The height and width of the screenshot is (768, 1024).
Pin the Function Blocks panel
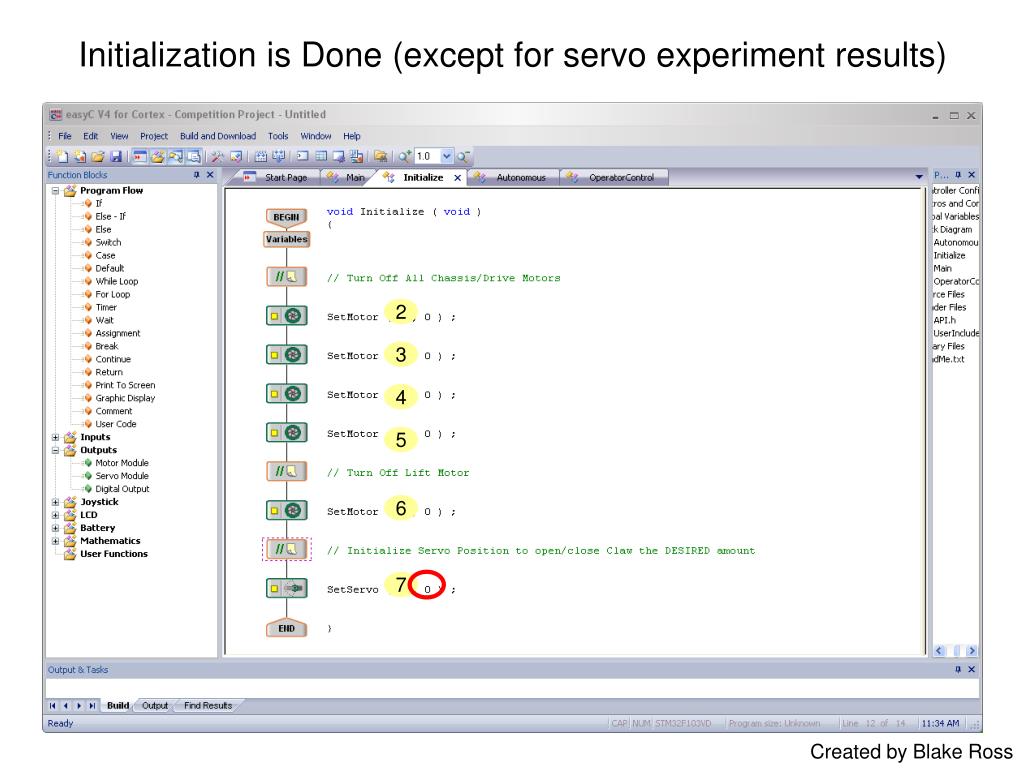tap(197, 175)
